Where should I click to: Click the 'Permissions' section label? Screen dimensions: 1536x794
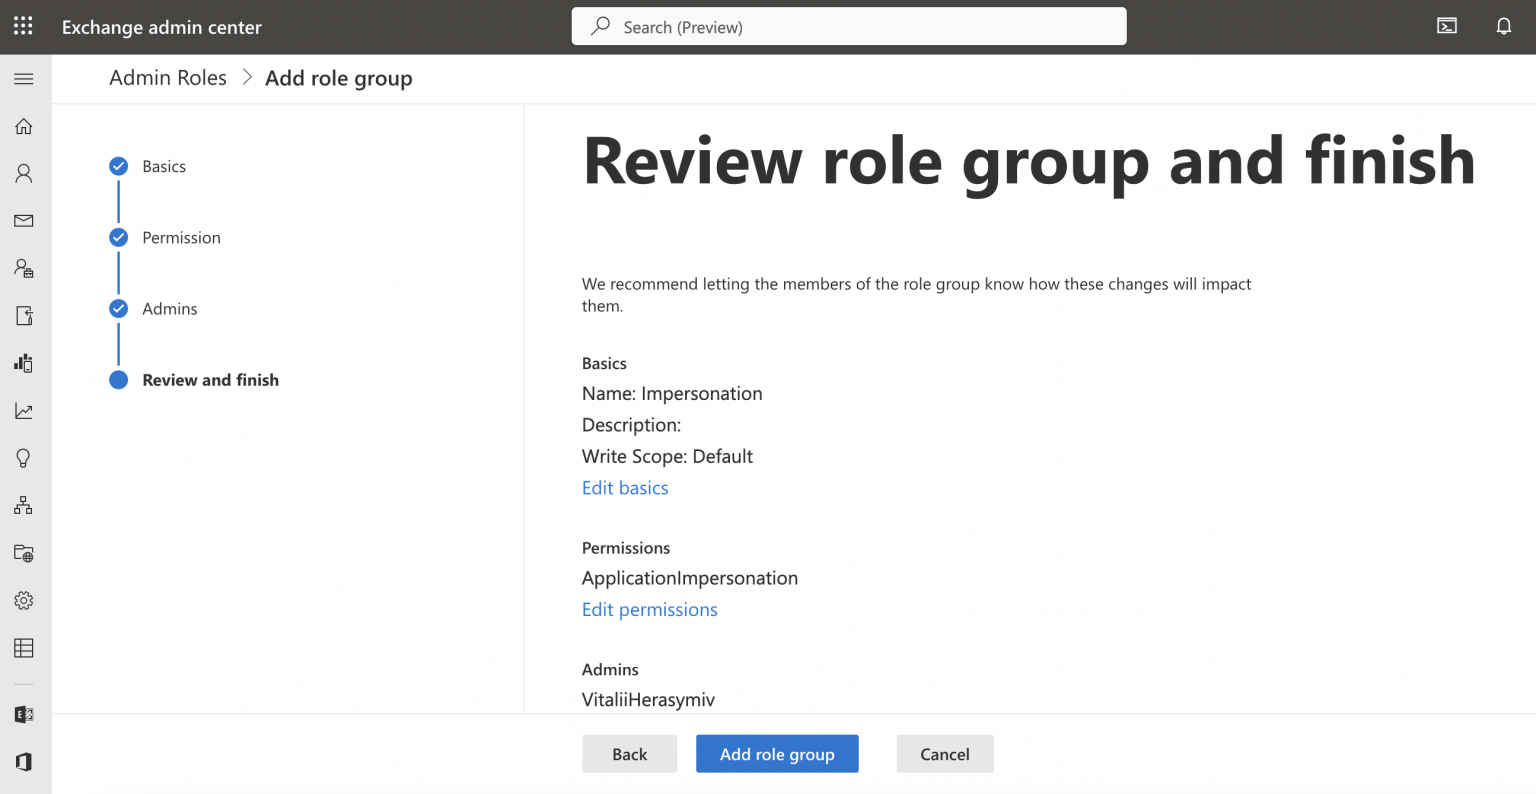(x=626, y=548)
